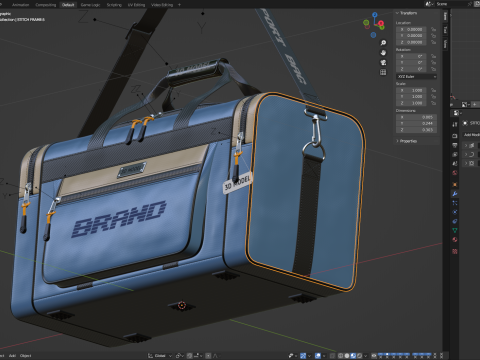Viewport: 480px width, 360px height.
Task: Open the Object Constraints tab icon
Action: point(455,221)
